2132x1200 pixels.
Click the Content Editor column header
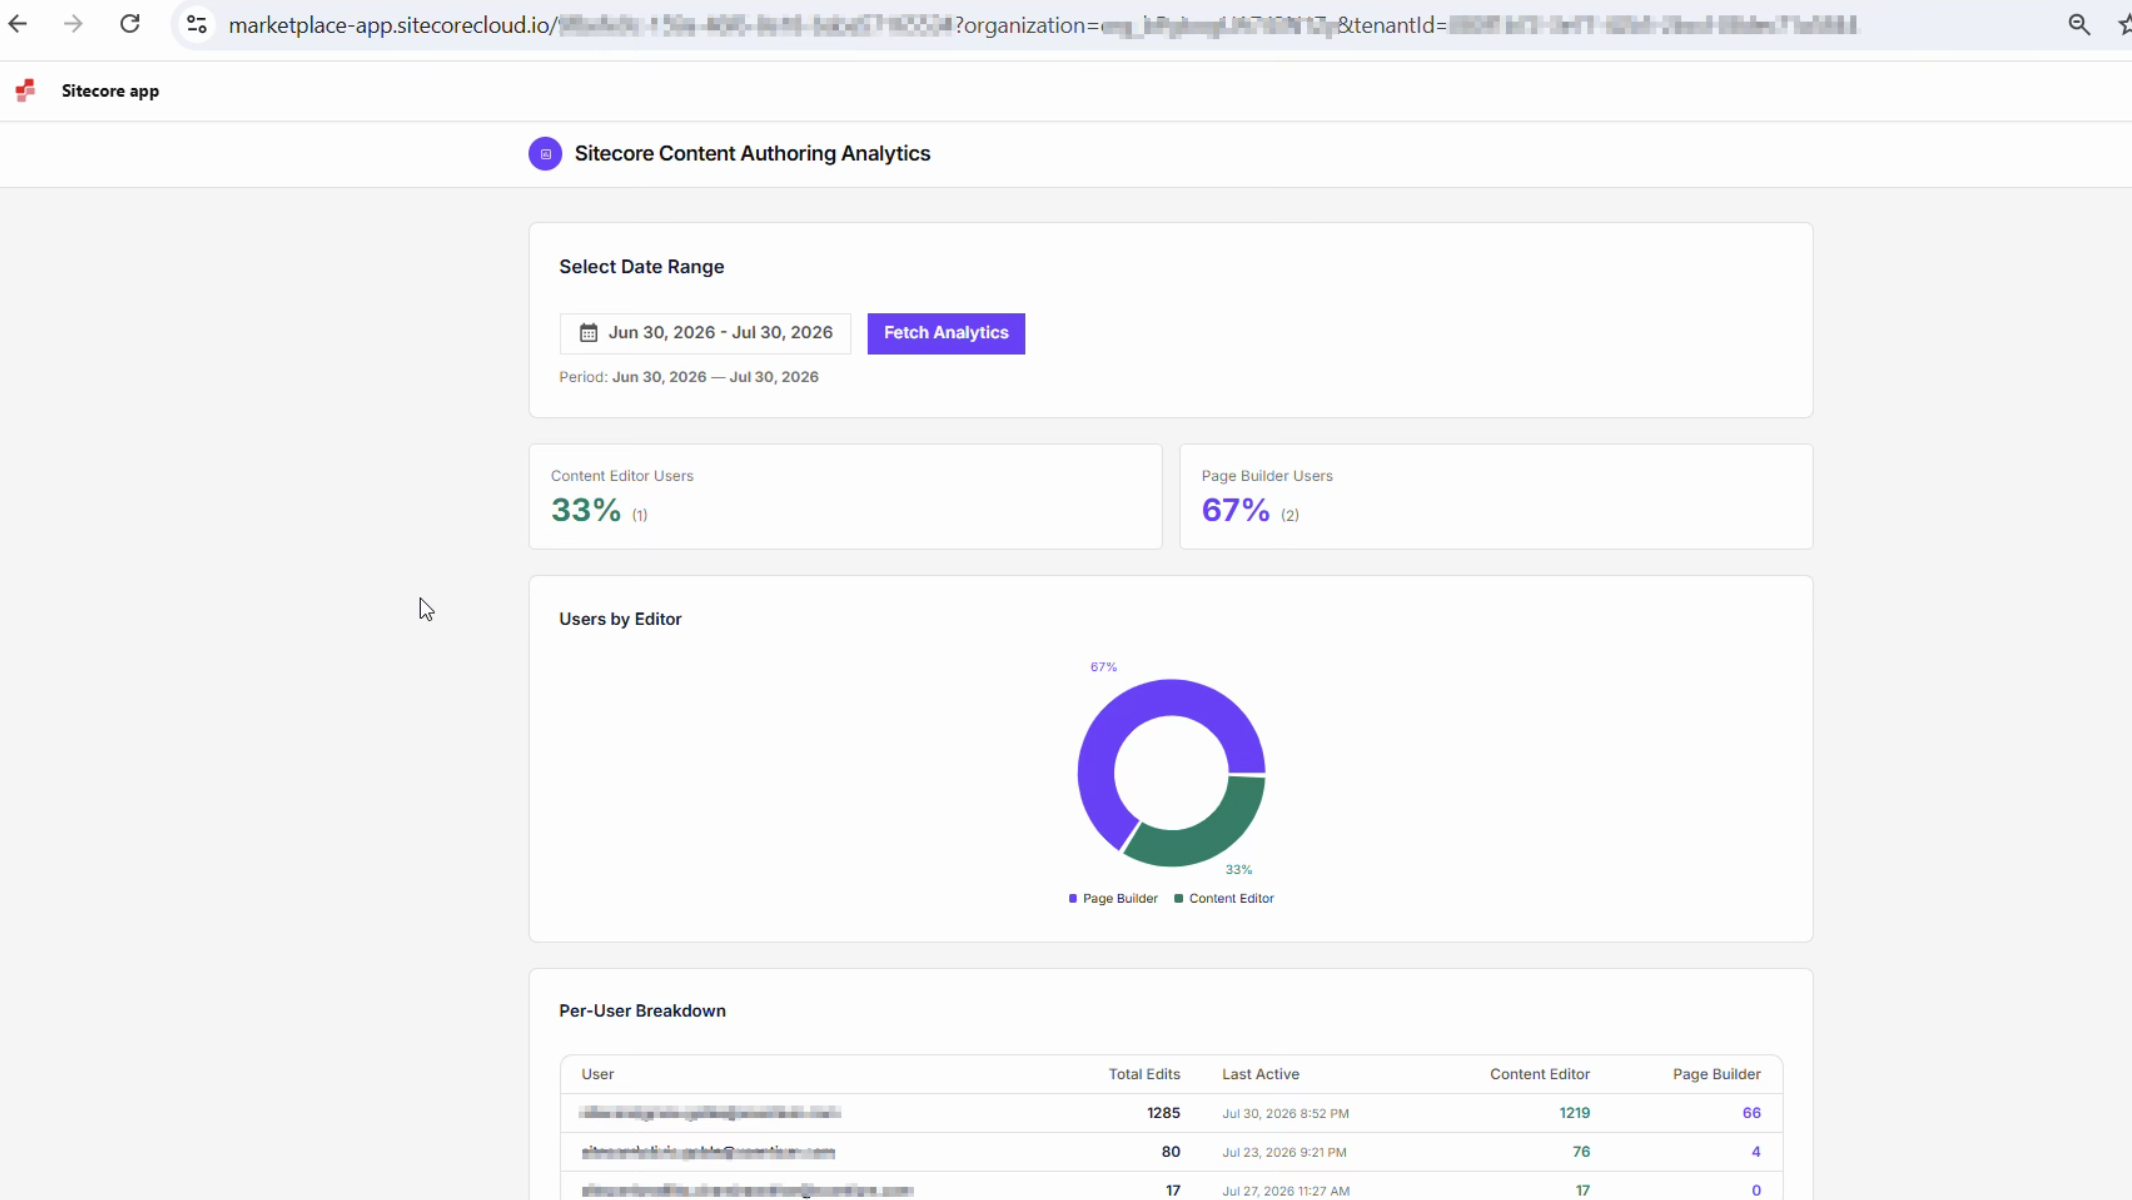click(1540, 1074)
